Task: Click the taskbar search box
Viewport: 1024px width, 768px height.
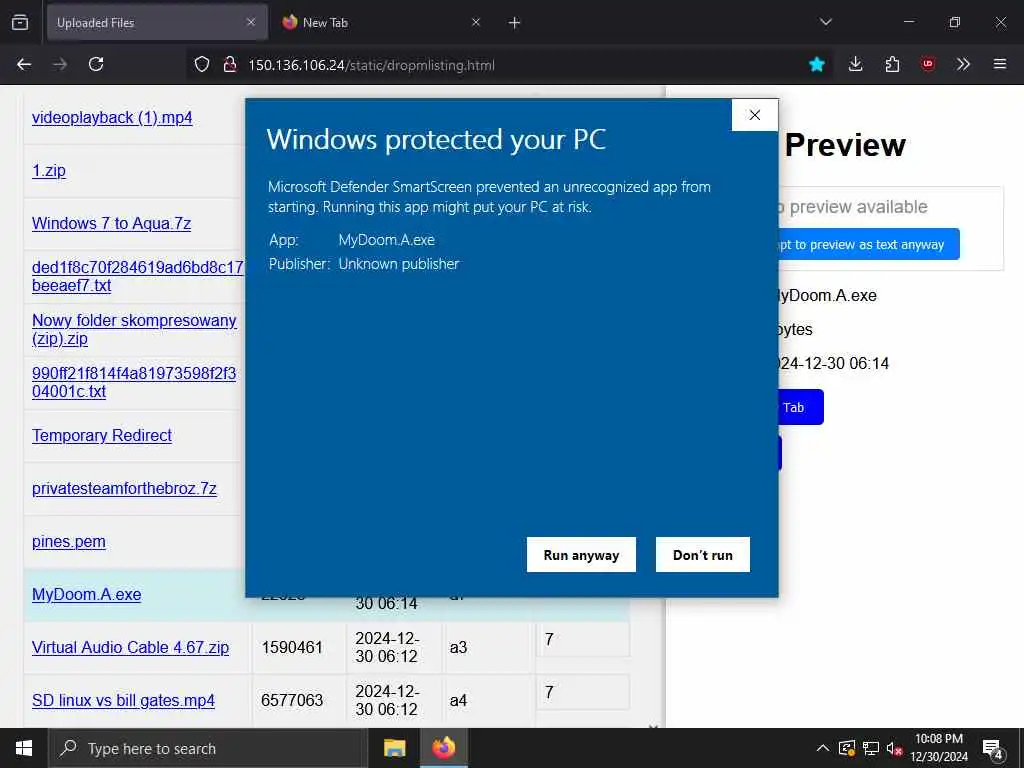Action: (208, 748)
